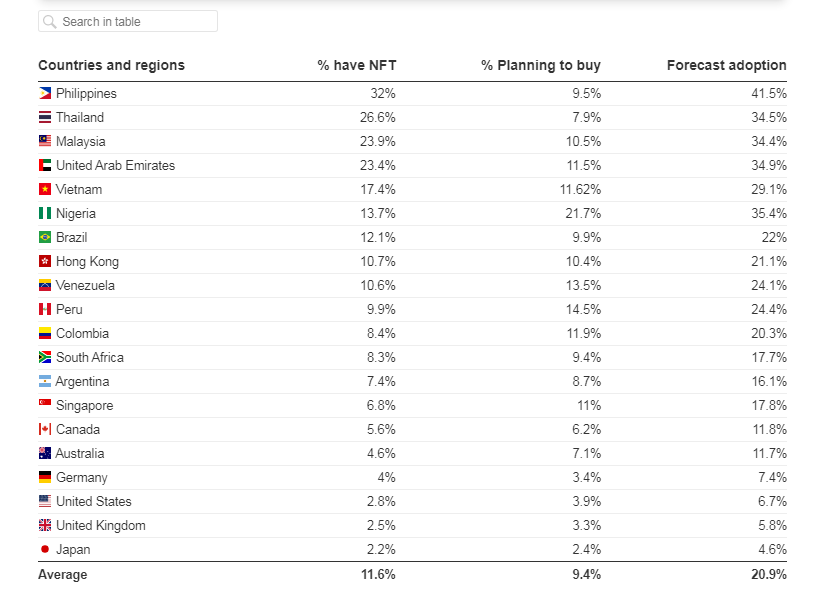The height and width of the screenshot is (593, 817).
Task: Select the United Arab Emirates row label
Action: coord(115,165)
